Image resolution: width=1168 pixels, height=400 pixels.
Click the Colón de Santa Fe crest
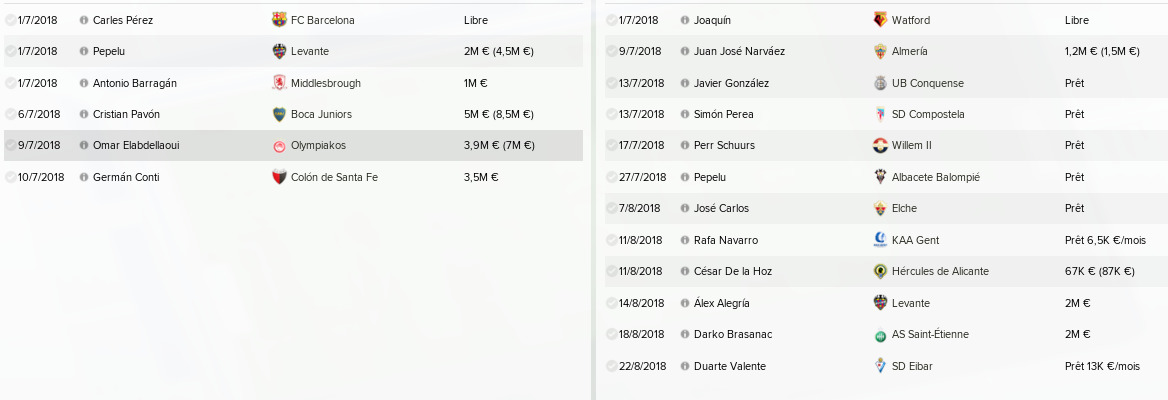click(279, 177)
